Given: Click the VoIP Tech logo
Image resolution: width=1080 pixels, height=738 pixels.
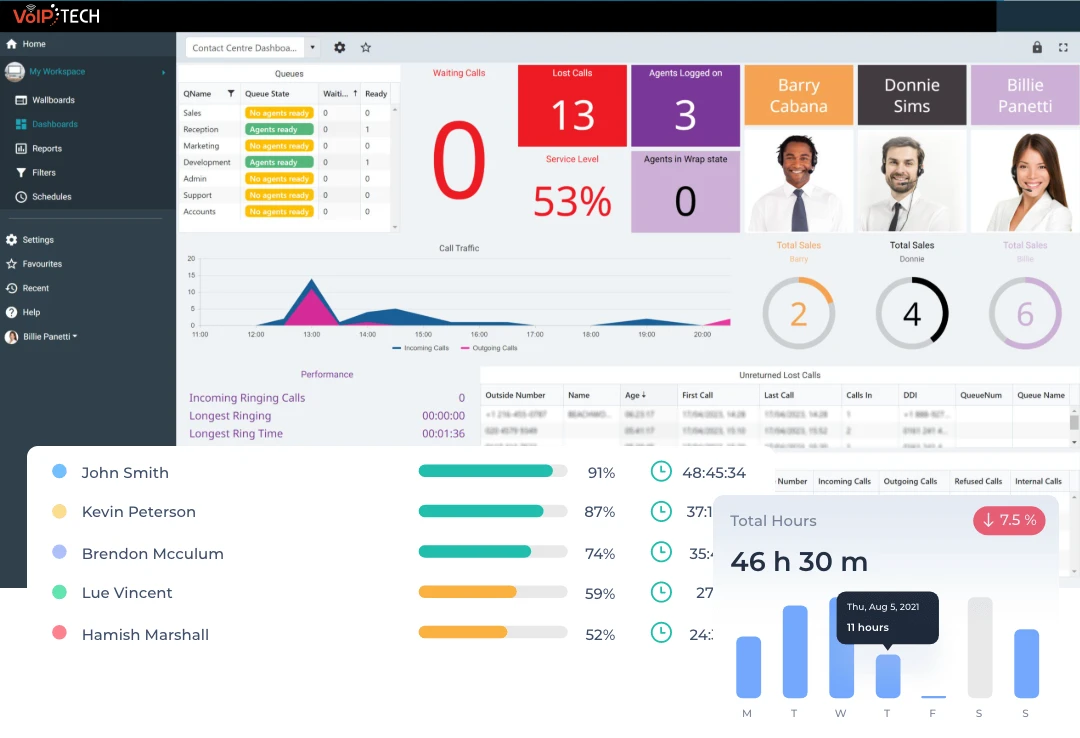Looking at the screenshot, I should click(56, 15).
